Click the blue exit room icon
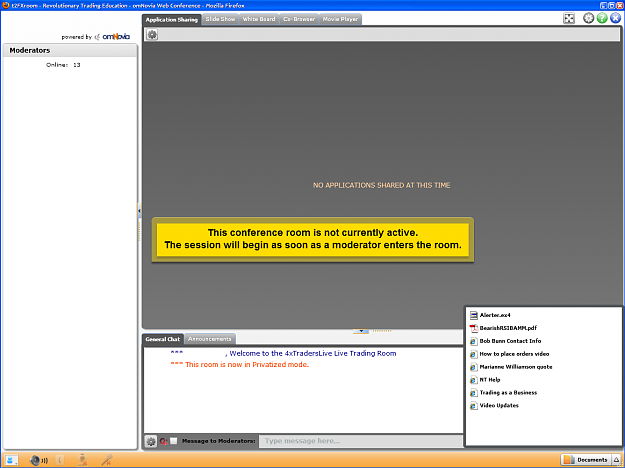 pyautogui.click(x=615, y=18)
